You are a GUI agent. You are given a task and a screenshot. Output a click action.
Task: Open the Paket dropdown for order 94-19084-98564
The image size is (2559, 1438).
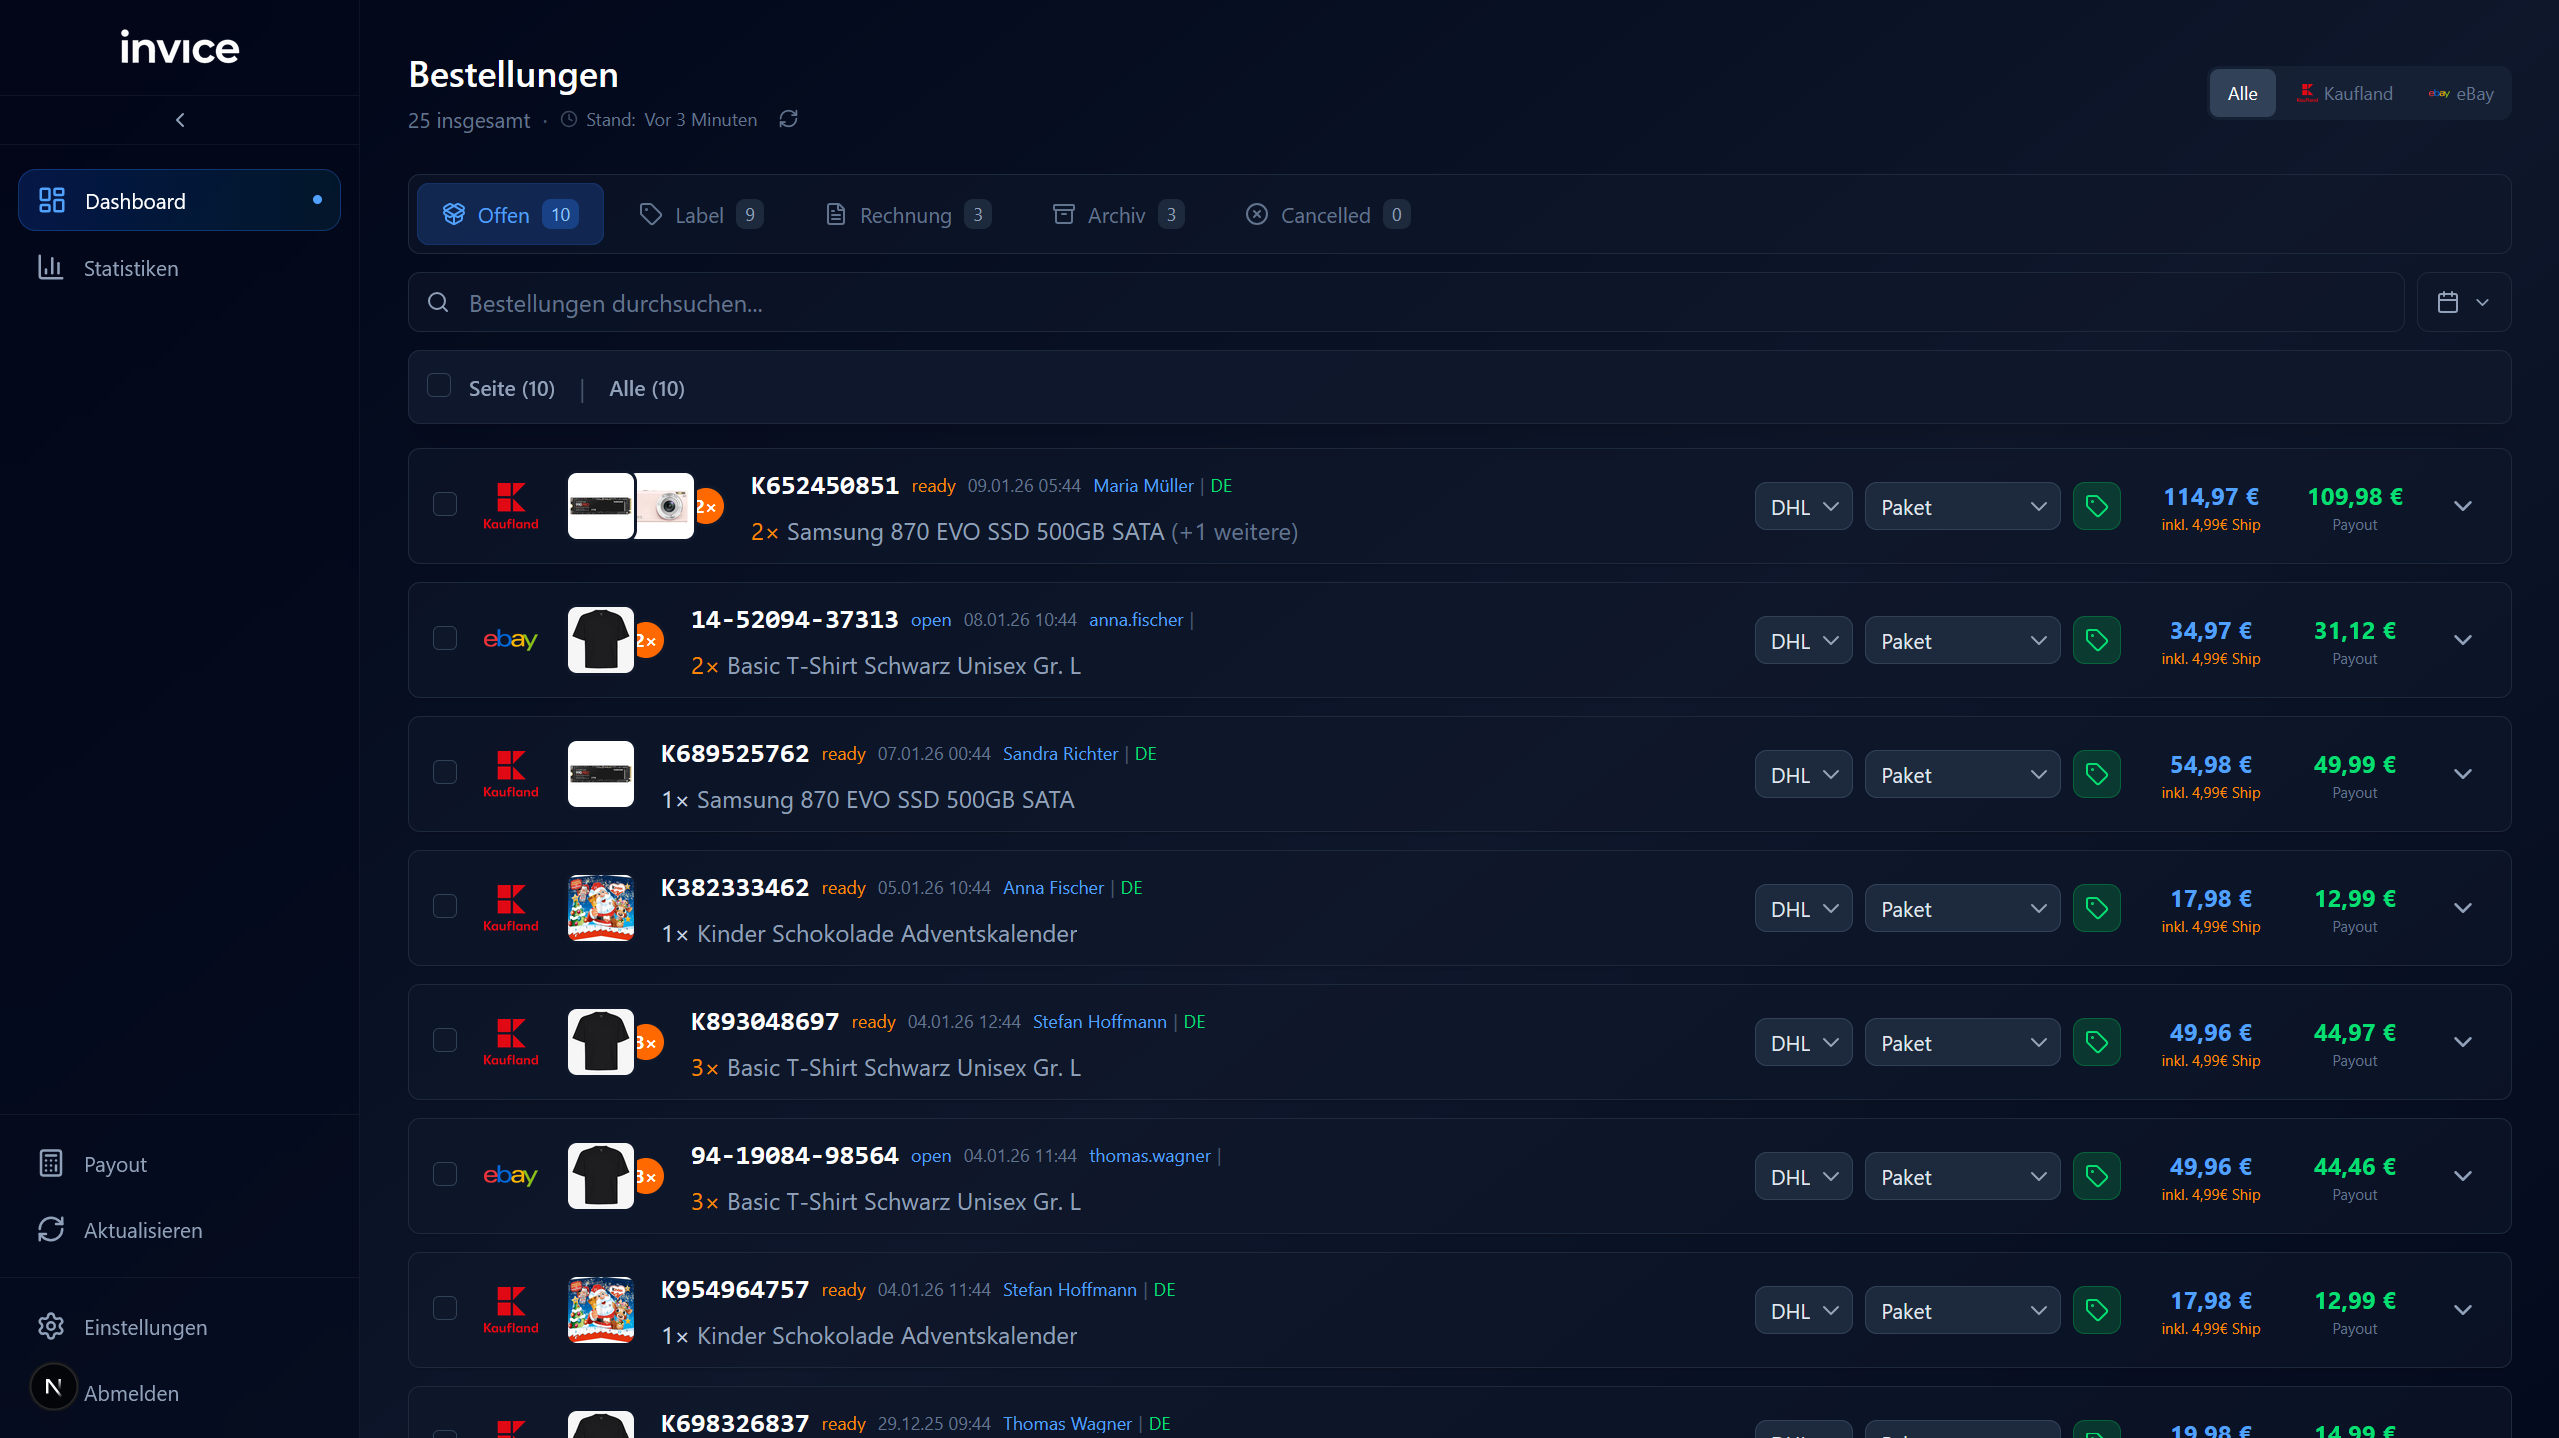tap(1962, 1176)
